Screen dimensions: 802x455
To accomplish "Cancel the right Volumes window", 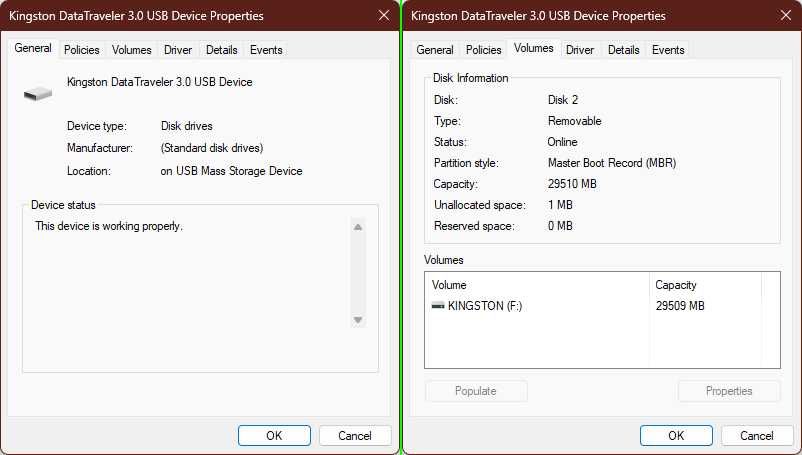I will [x=757, y=436].
